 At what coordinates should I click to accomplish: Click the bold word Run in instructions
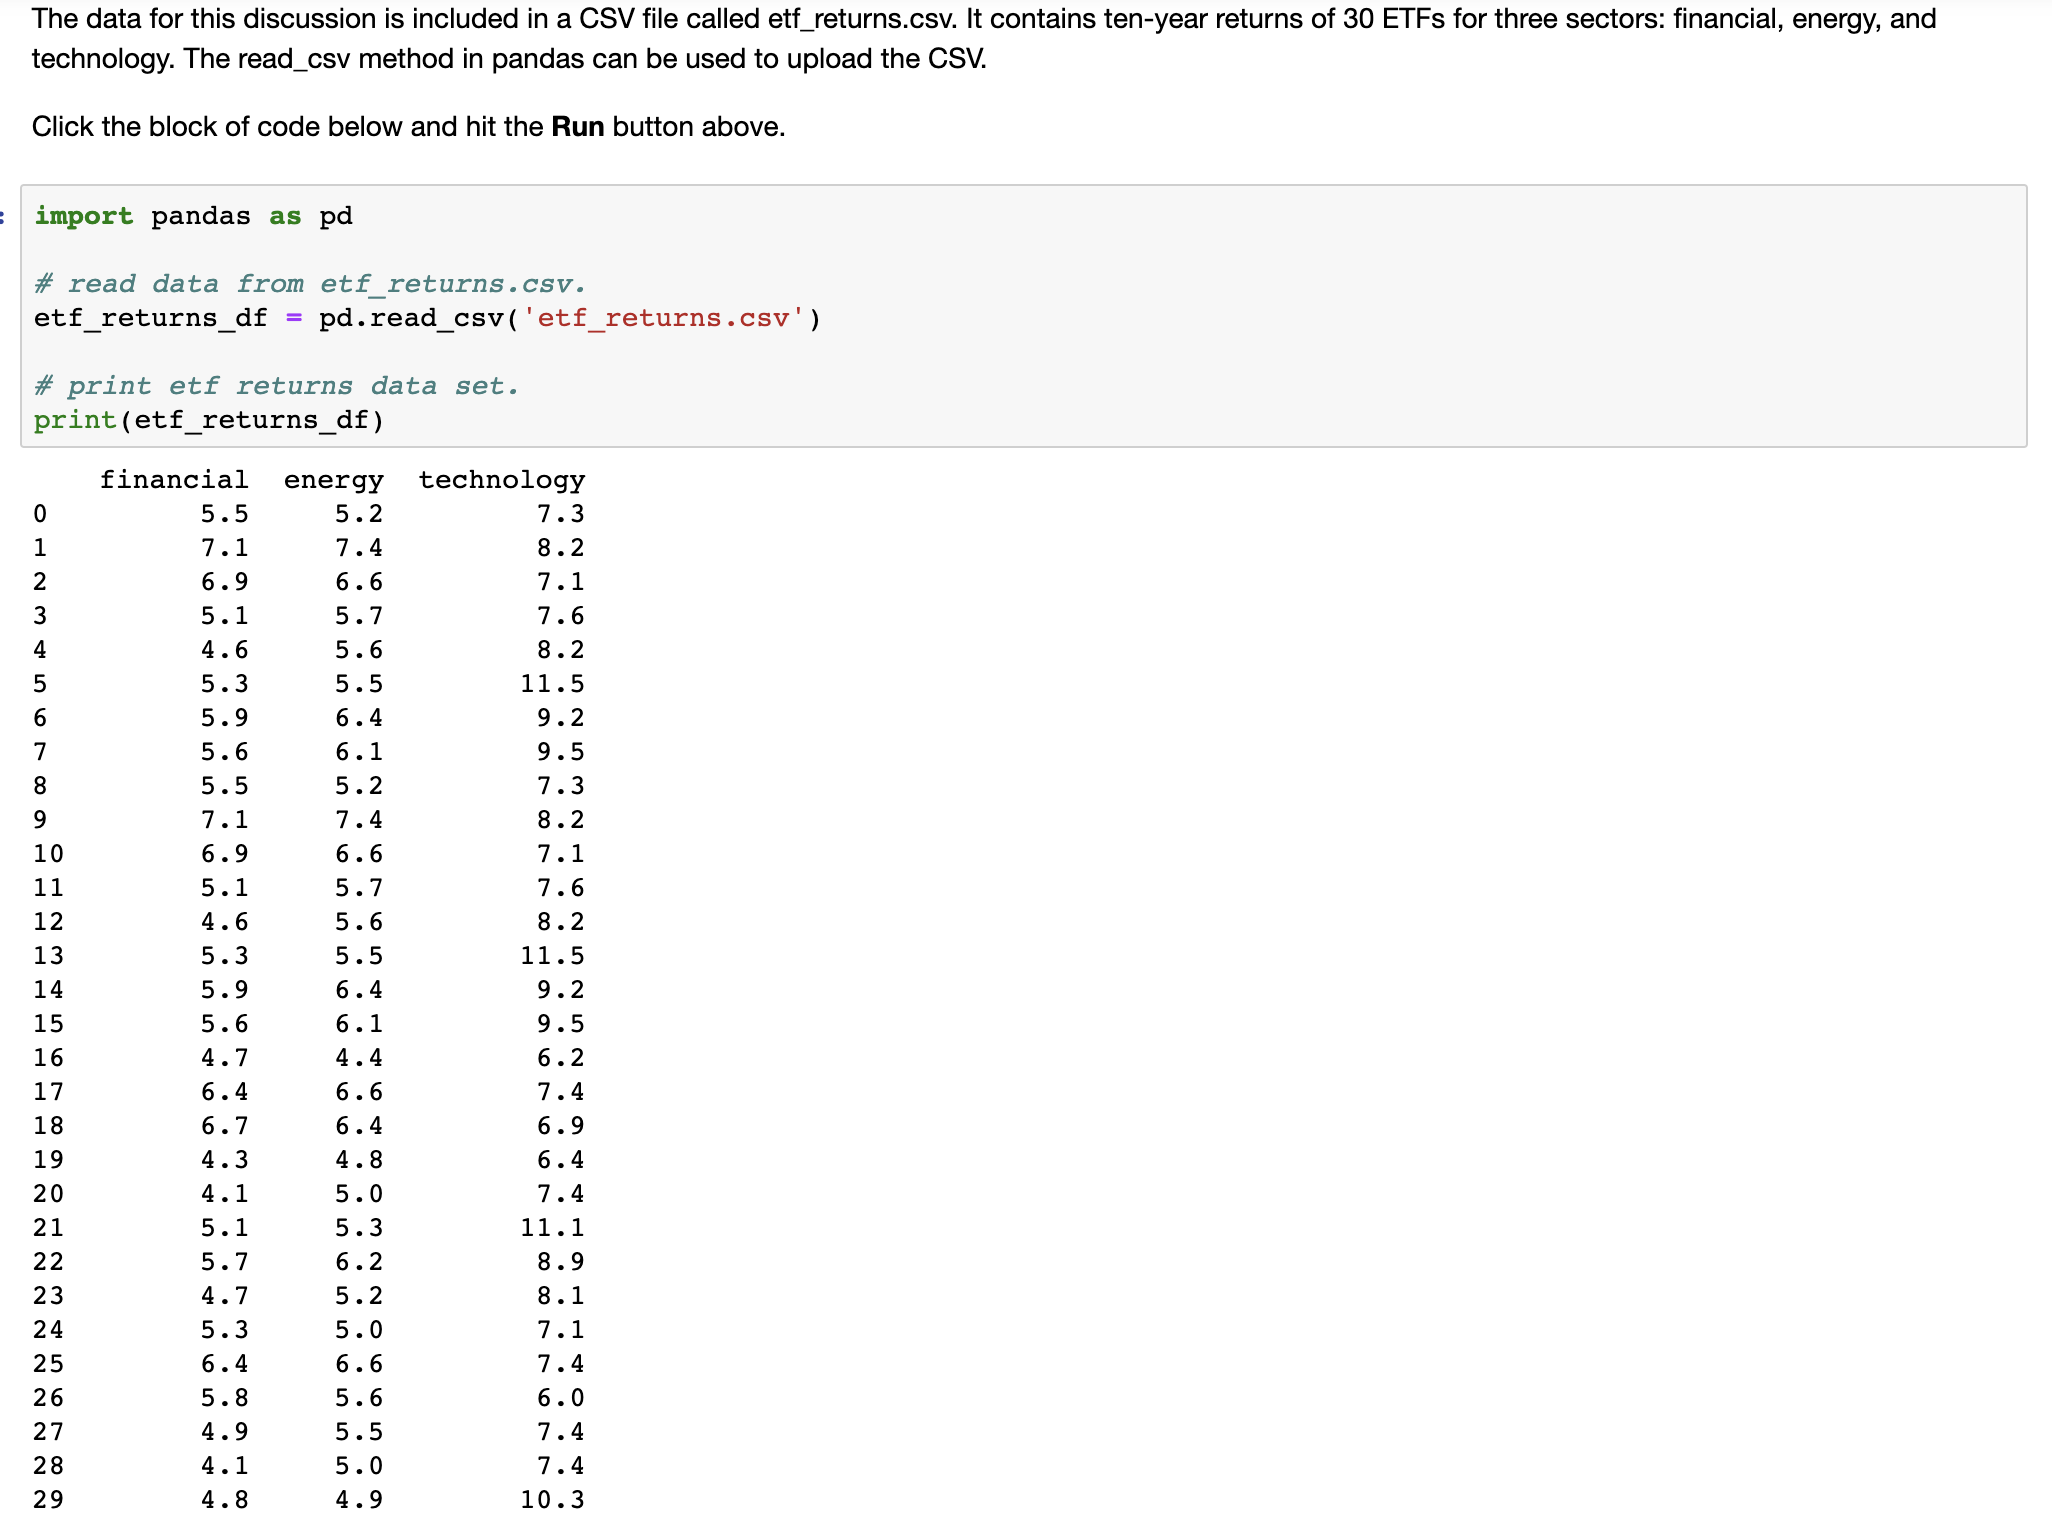(577, 127)
